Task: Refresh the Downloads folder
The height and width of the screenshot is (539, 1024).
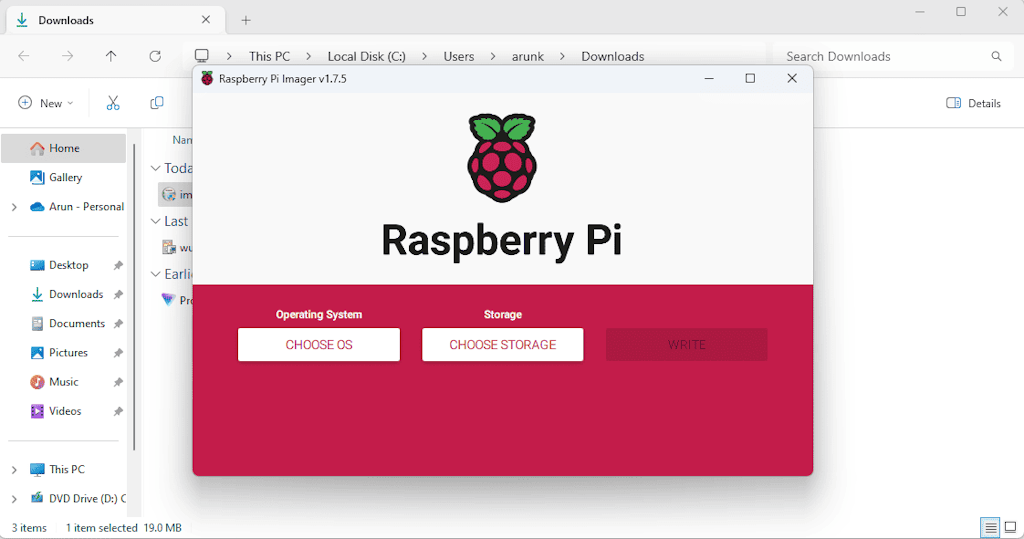Action: pyautogui.click(x=155, y=56)
